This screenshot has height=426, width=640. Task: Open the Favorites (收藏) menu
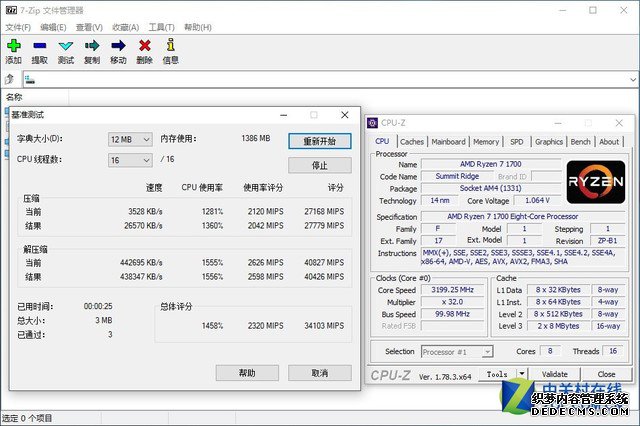[125, 27]
